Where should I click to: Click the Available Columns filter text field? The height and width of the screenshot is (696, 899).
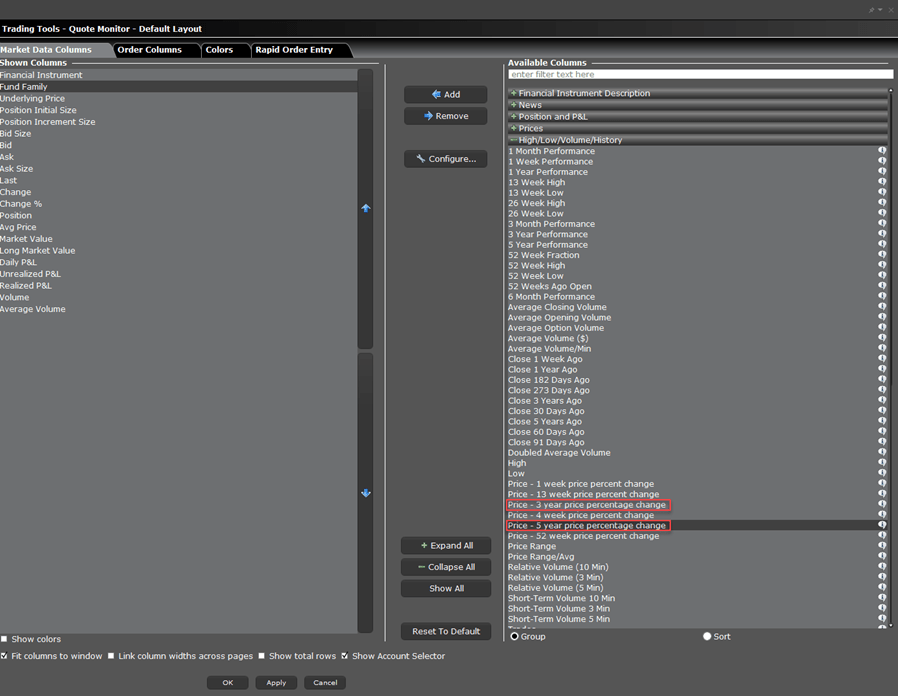click(x=700, y=75)
